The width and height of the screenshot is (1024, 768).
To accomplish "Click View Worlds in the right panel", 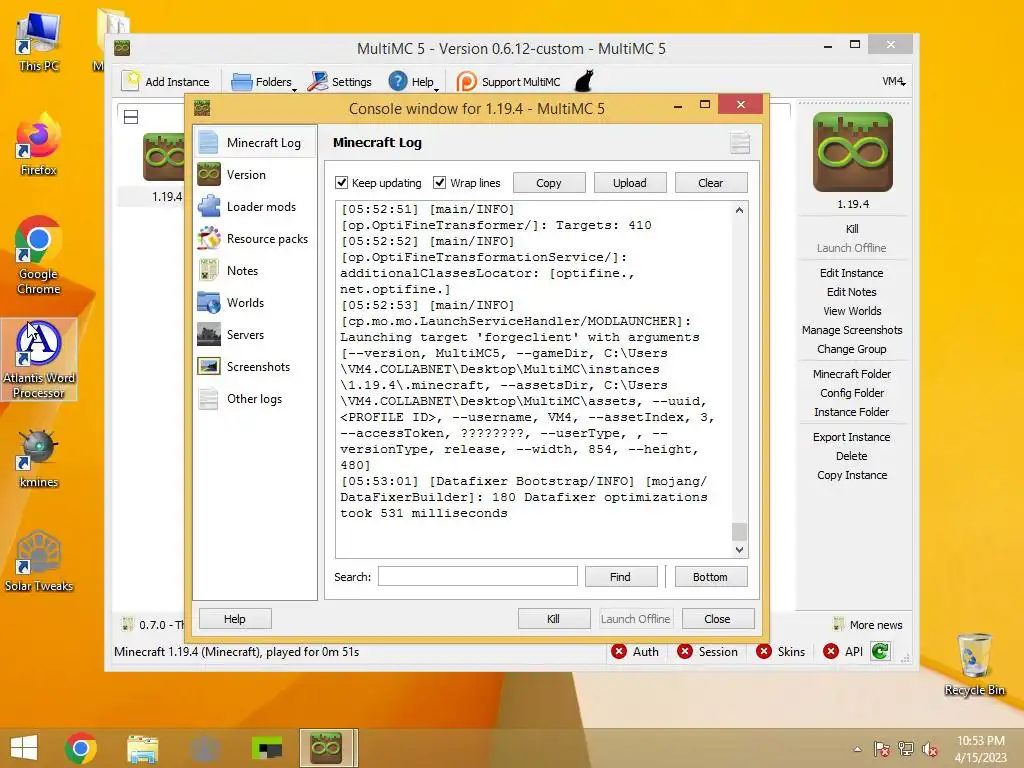I will coord(852,311).
